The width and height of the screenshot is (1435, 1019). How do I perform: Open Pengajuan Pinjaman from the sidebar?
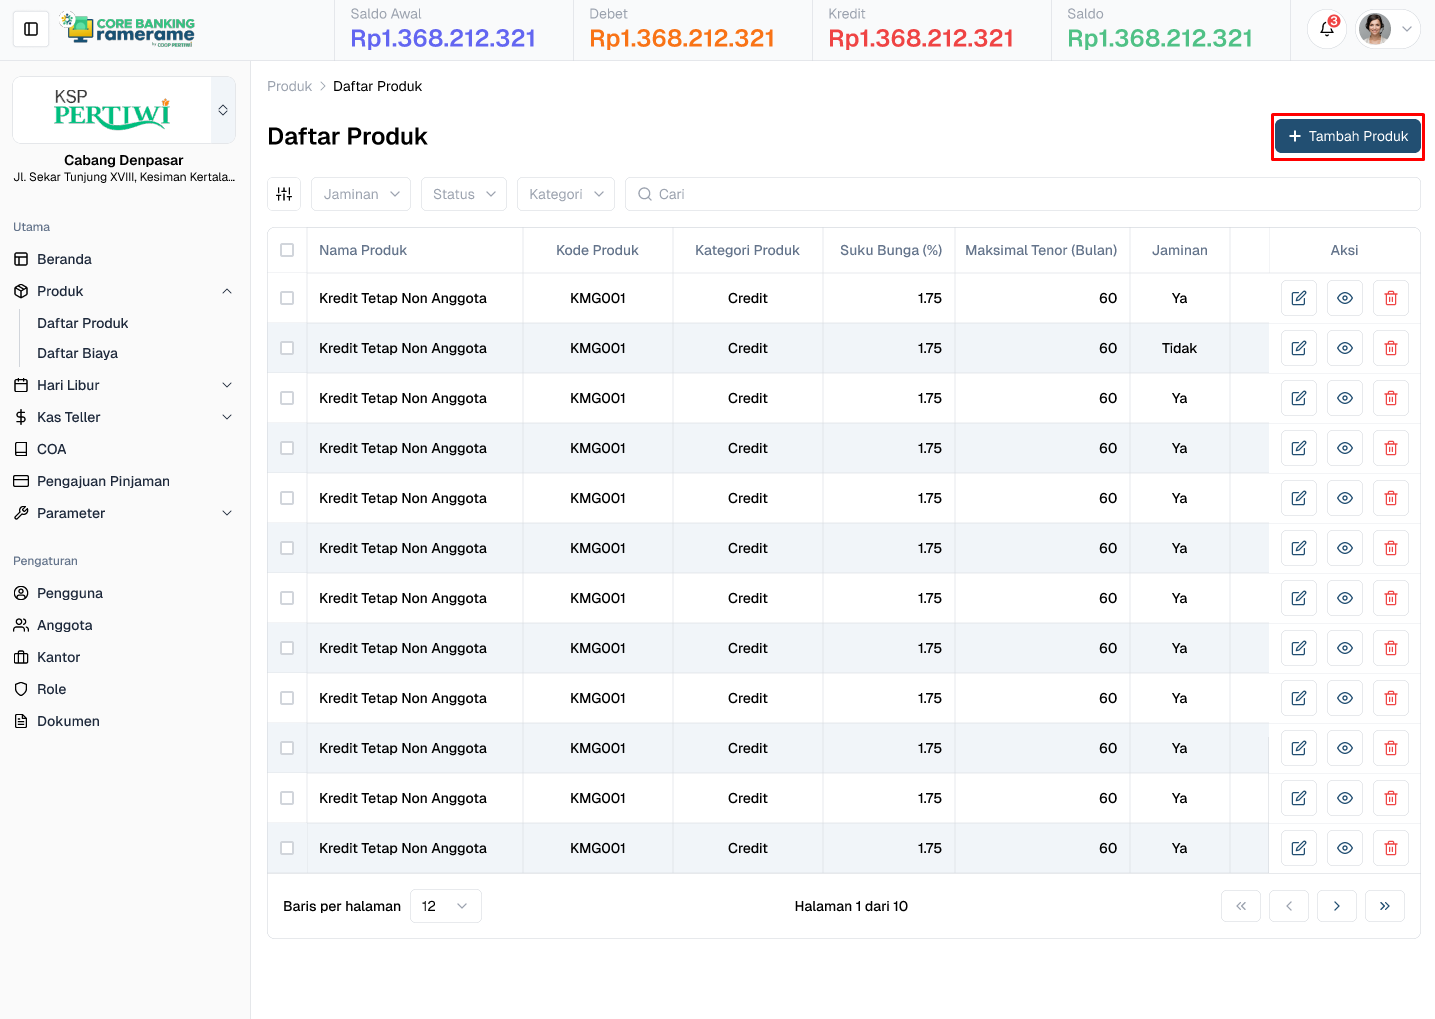point(103,480)
